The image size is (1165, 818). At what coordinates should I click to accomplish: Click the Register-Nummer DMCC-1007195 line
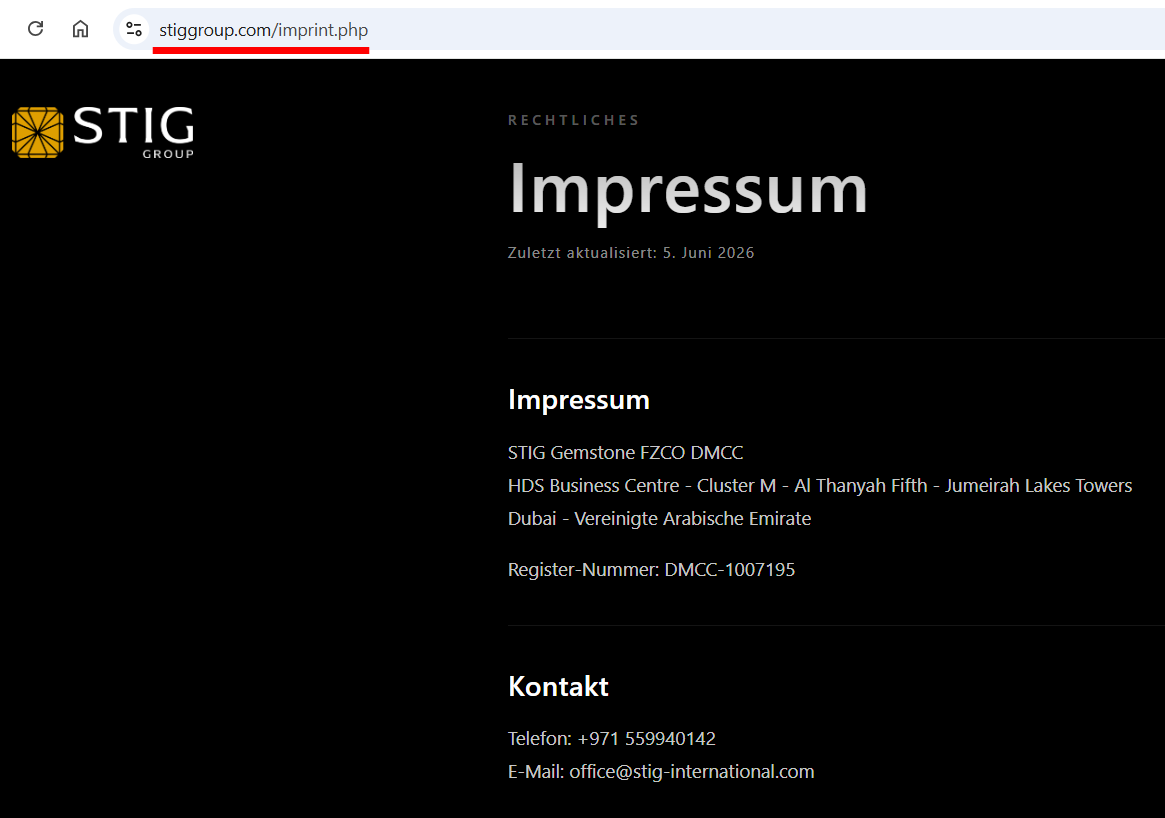pos(652,570)
